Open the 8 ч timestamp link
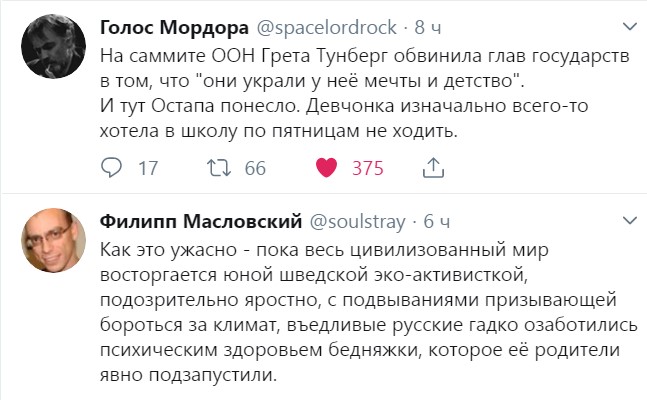Image resolution: width=647 pixels, height=400 pixels. coord(428,28)
